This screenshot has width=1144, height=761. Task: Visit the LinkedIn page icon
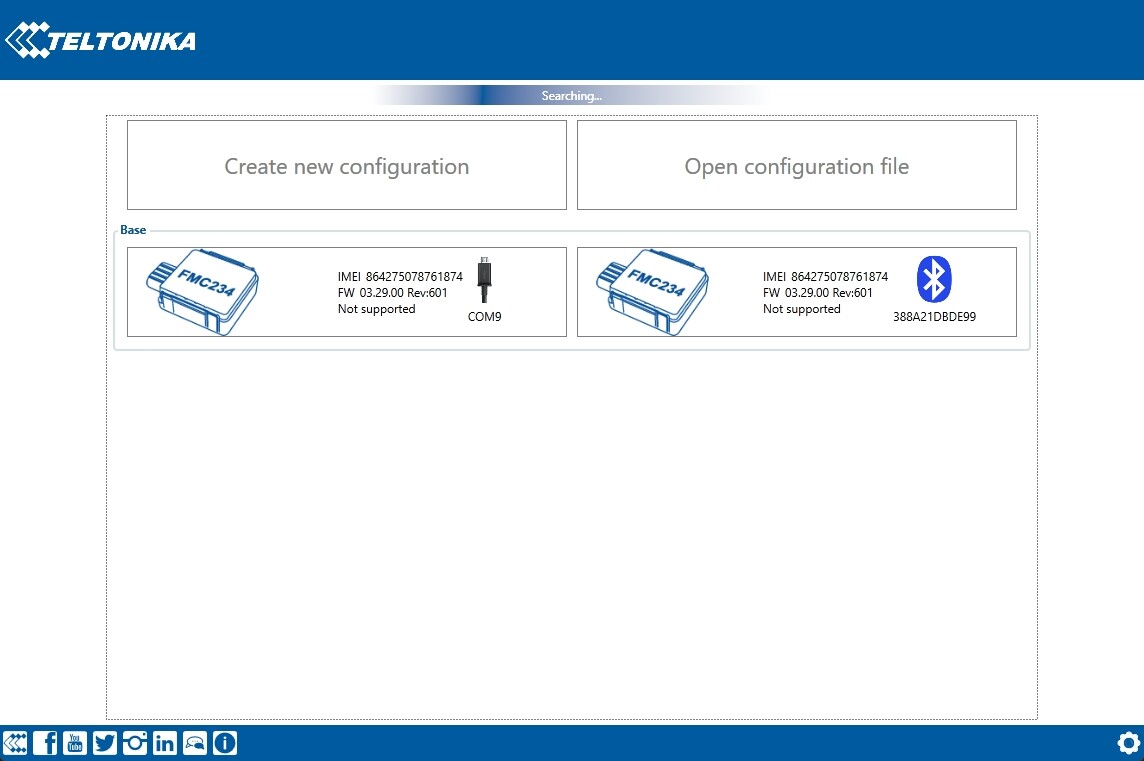(165, 743)
